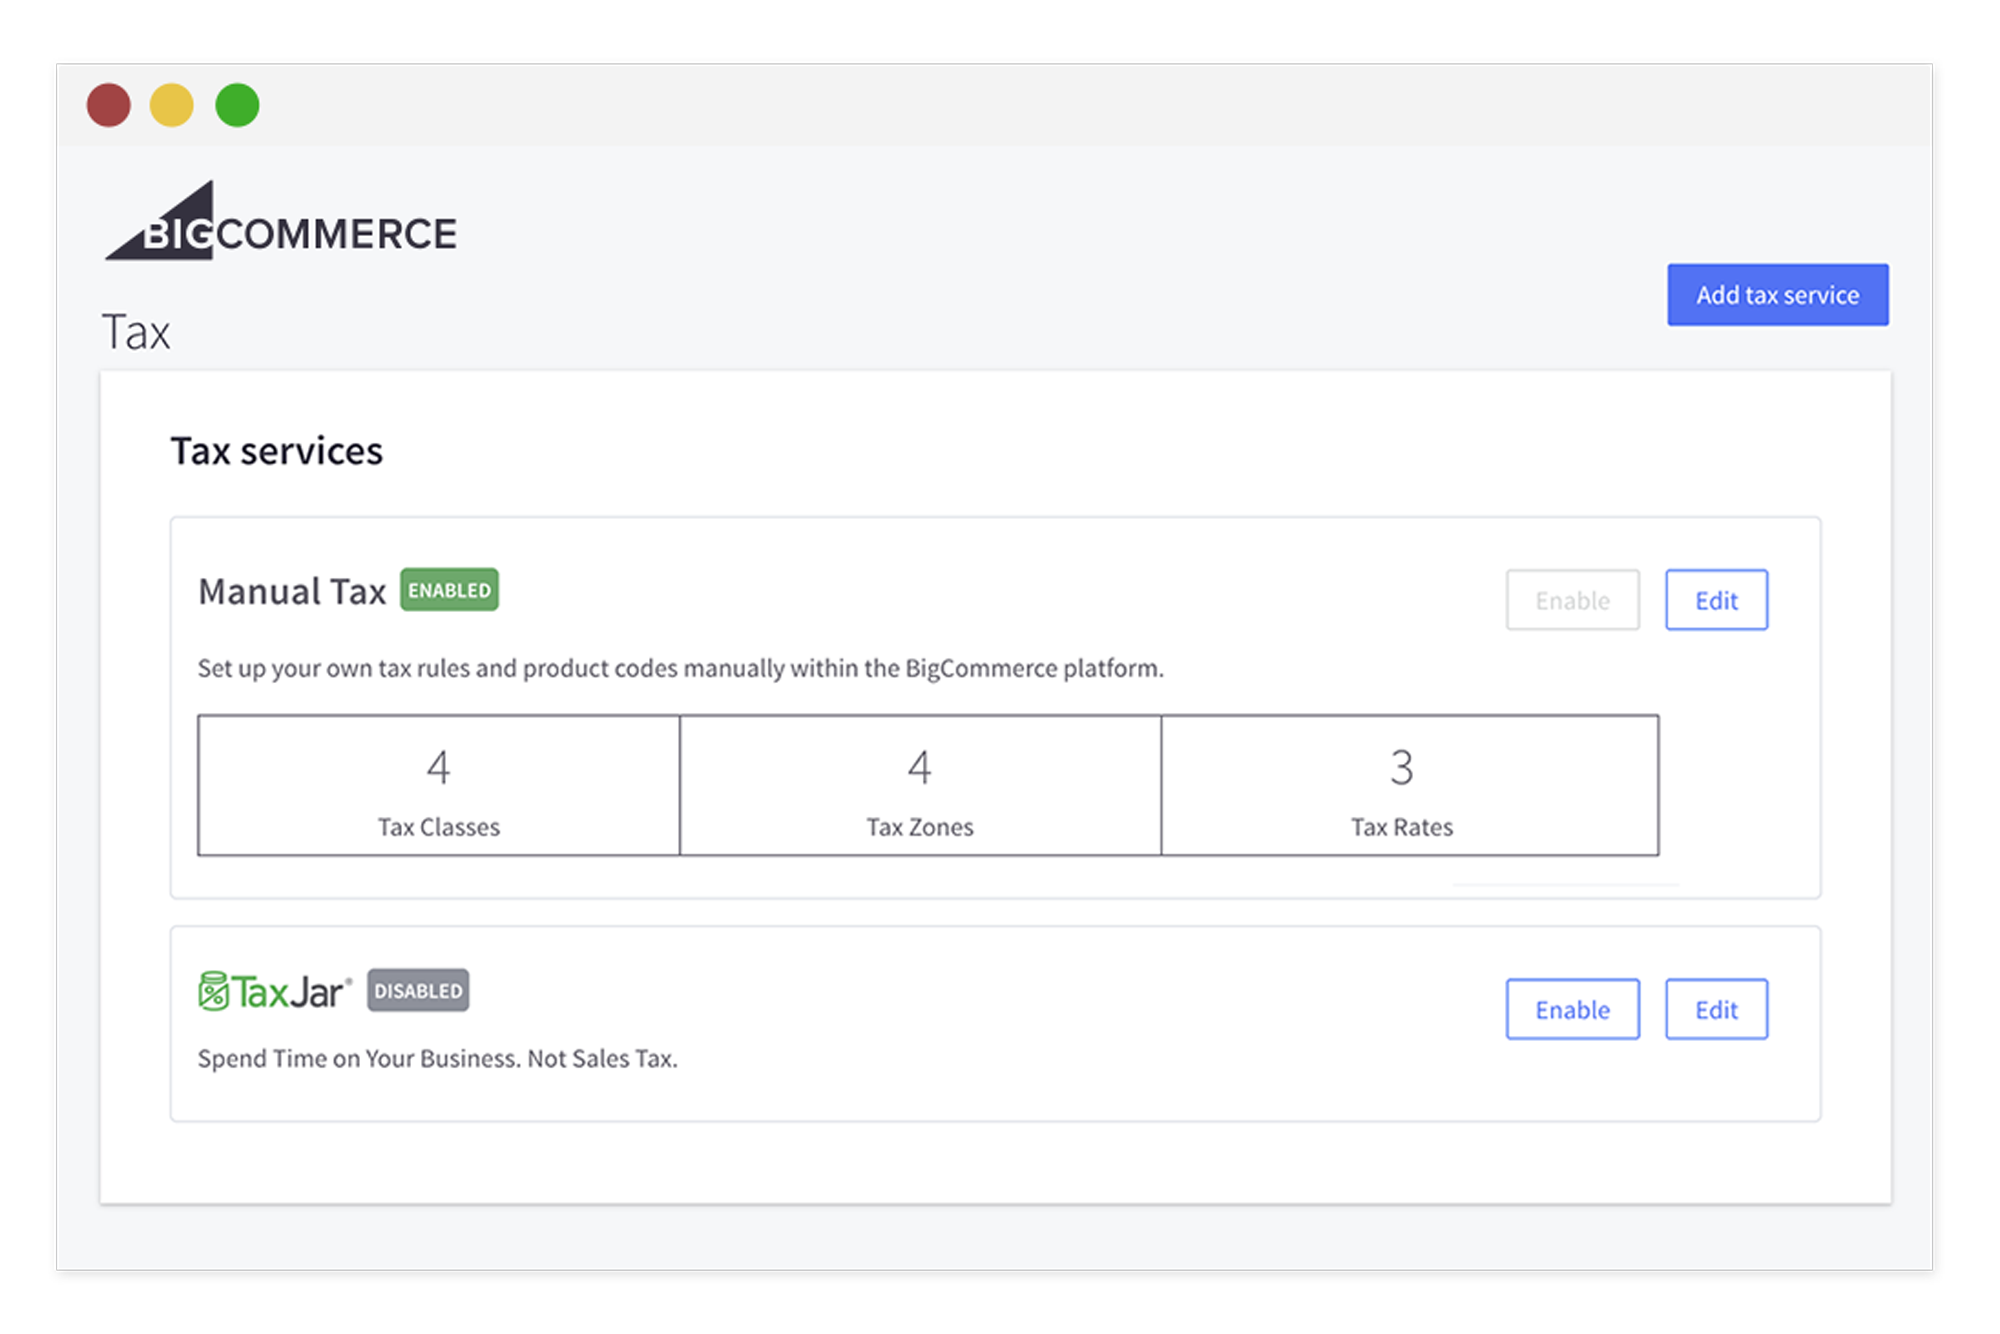The height and width of the screenshot is (1334, 2000).
Task: Click the green ENABLED badge
Action: (x=449, y=590)
